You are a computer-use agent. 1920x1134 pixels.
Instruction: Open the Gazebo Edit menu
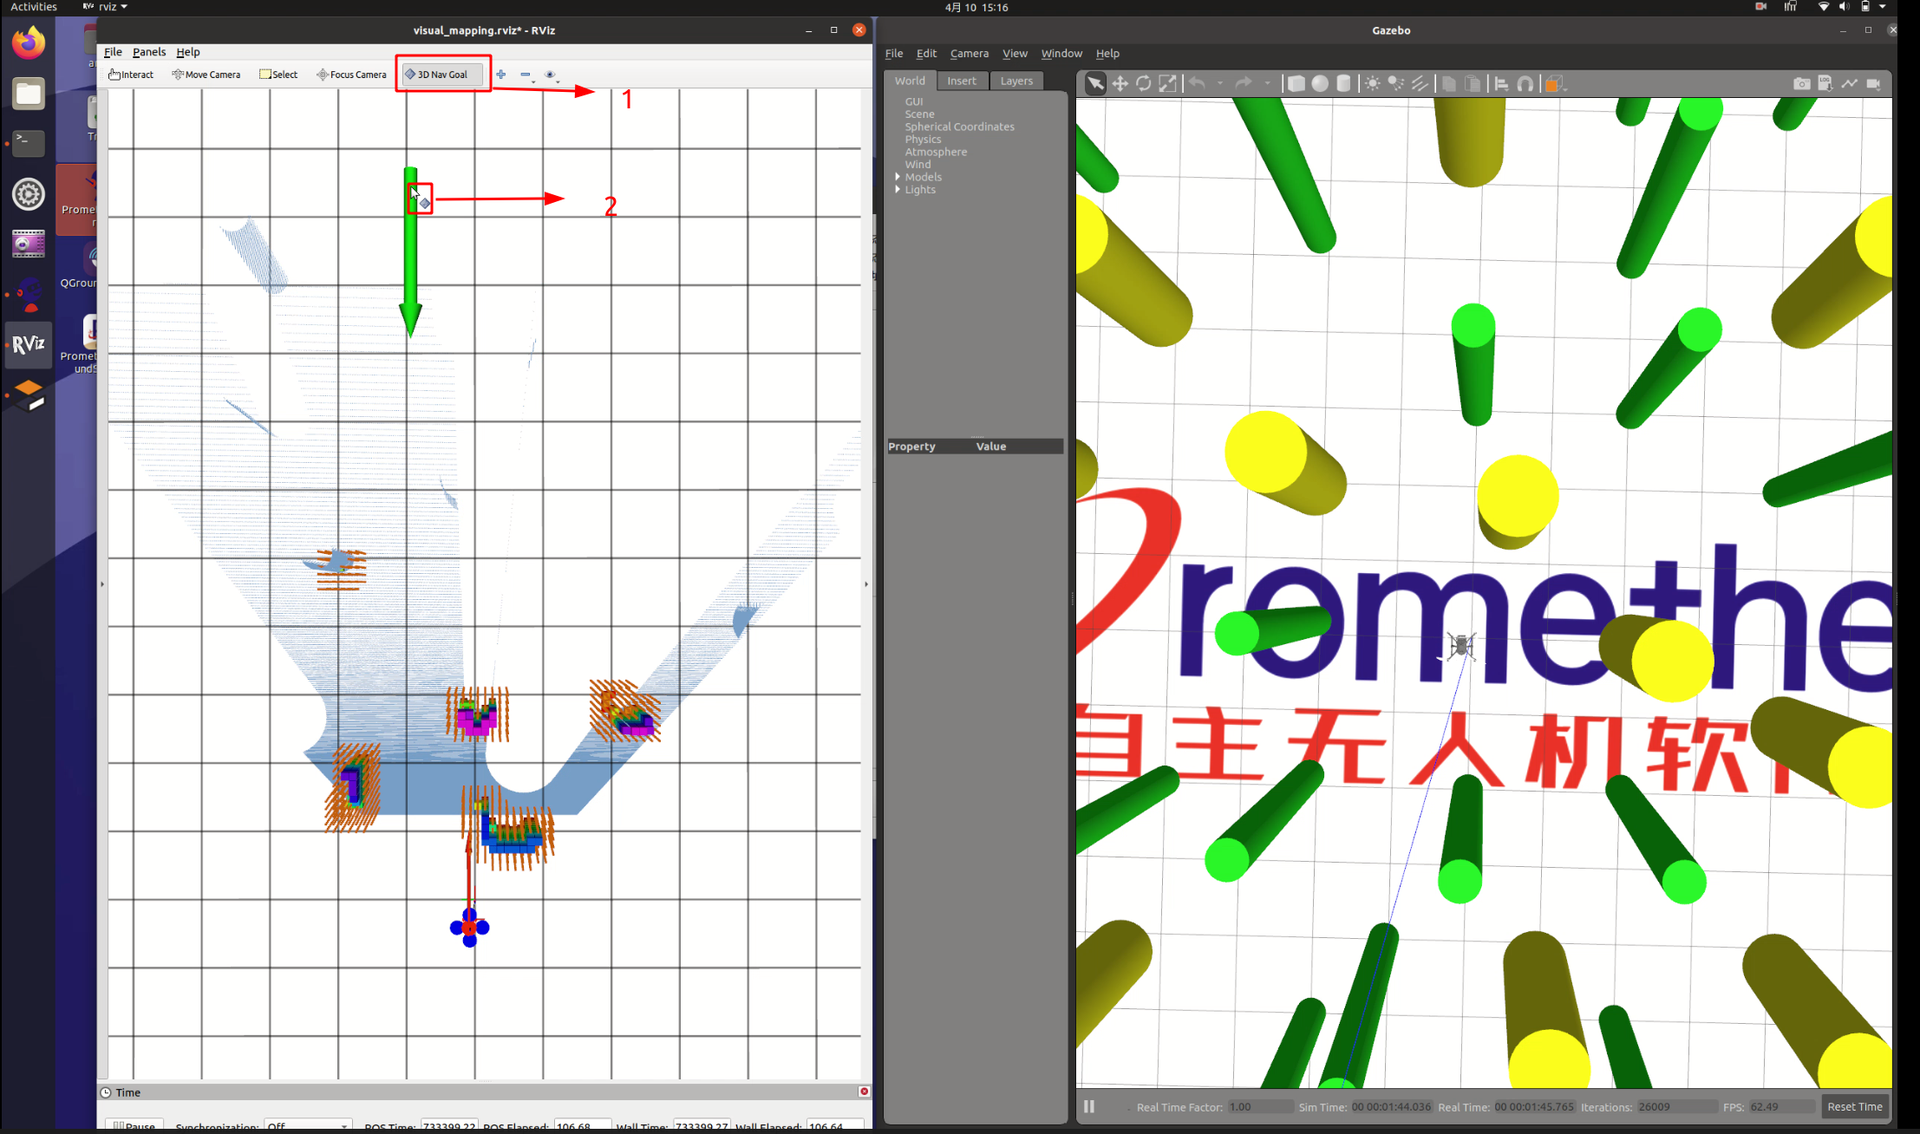[x=927, y=53]
